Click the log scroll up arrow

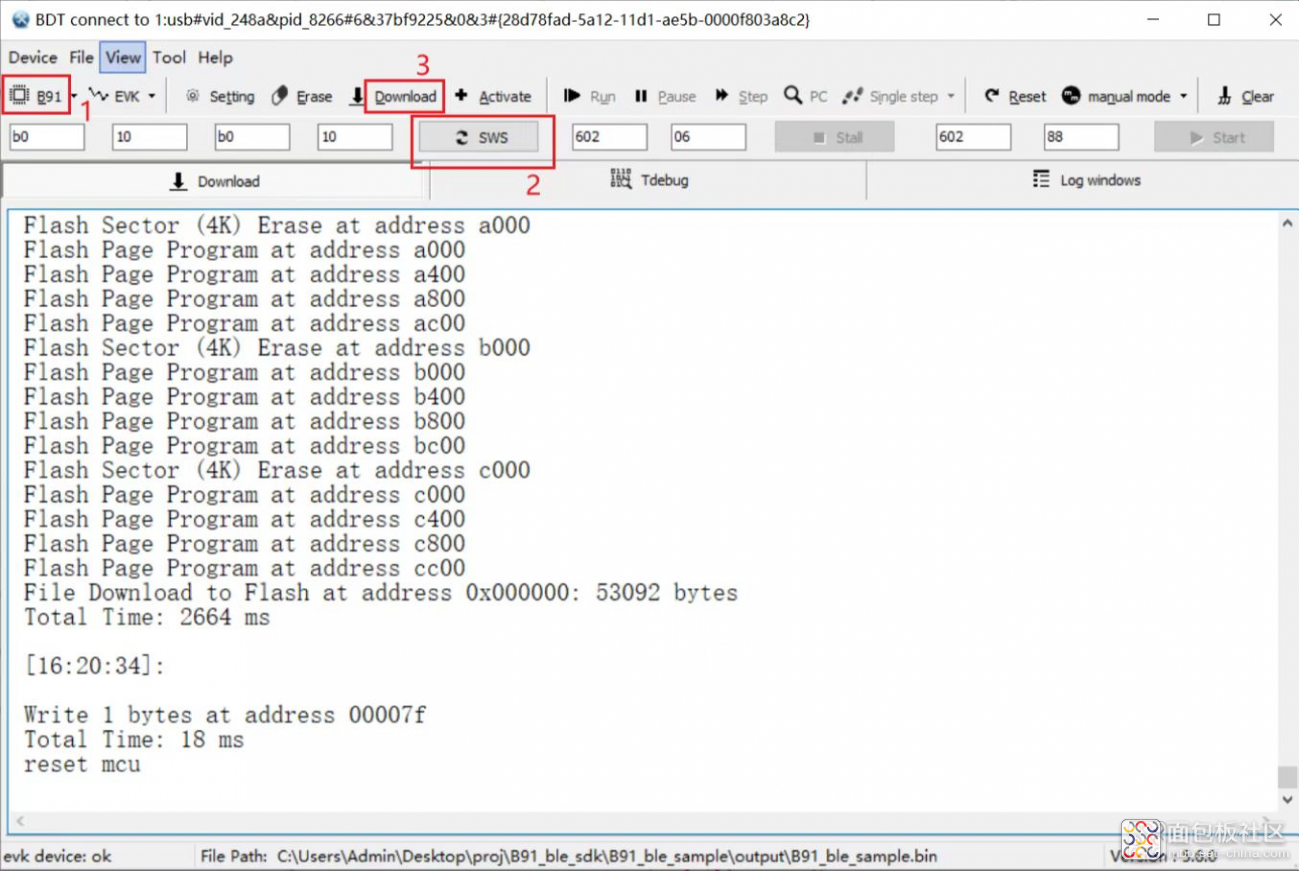click(x=1287, y=224)
